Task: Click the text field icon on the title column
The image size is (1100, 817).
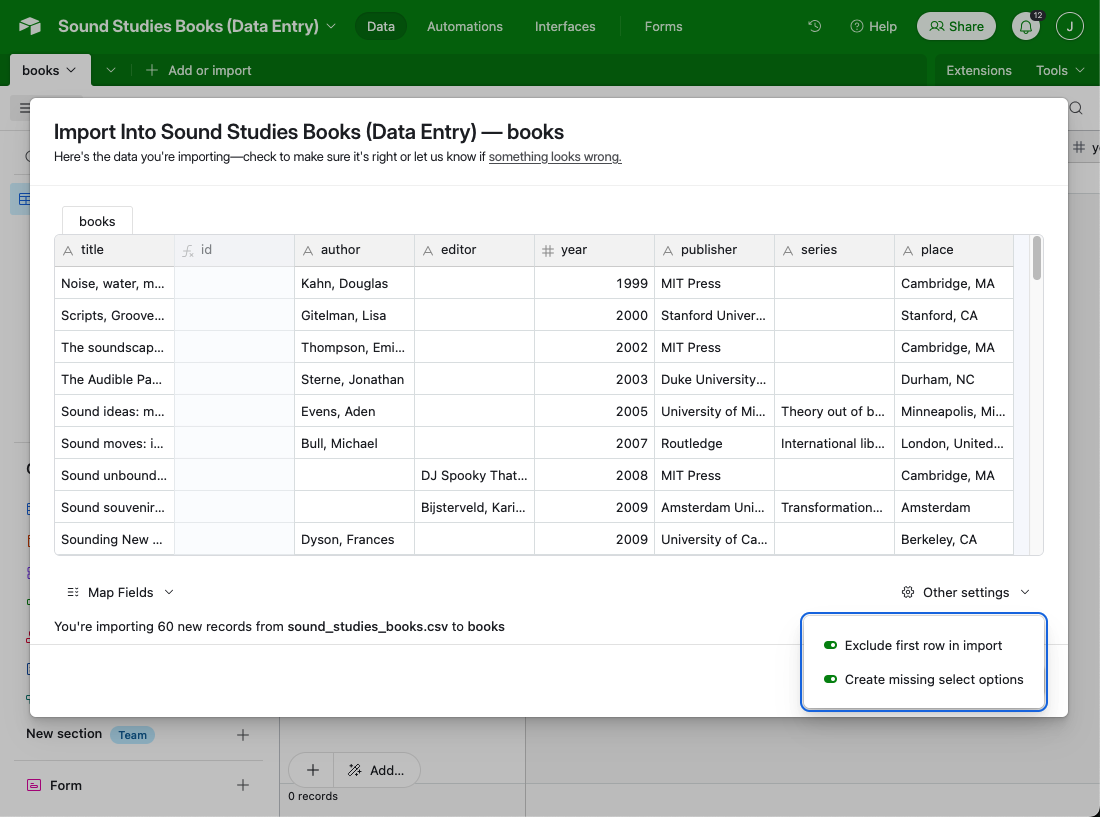Action: 66,250
